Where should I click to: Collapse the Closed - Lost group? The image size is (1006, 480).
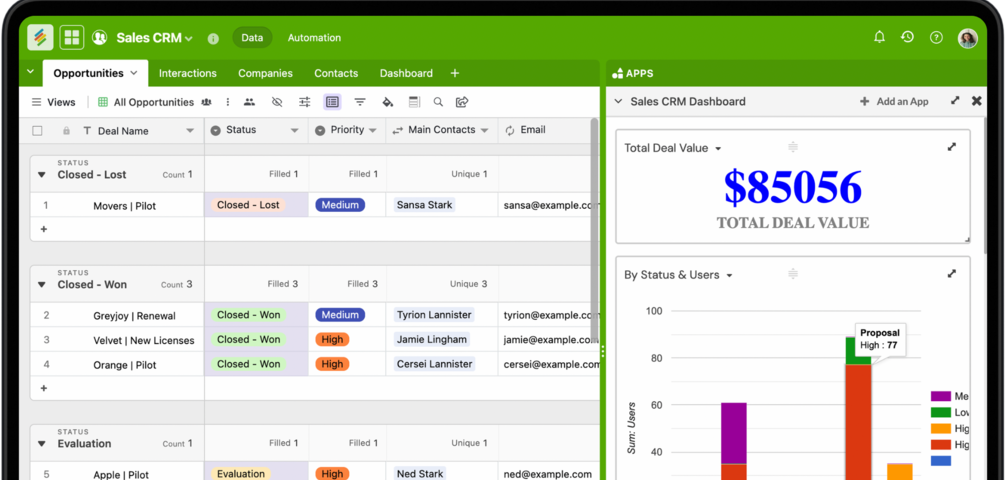coord(42,175)
